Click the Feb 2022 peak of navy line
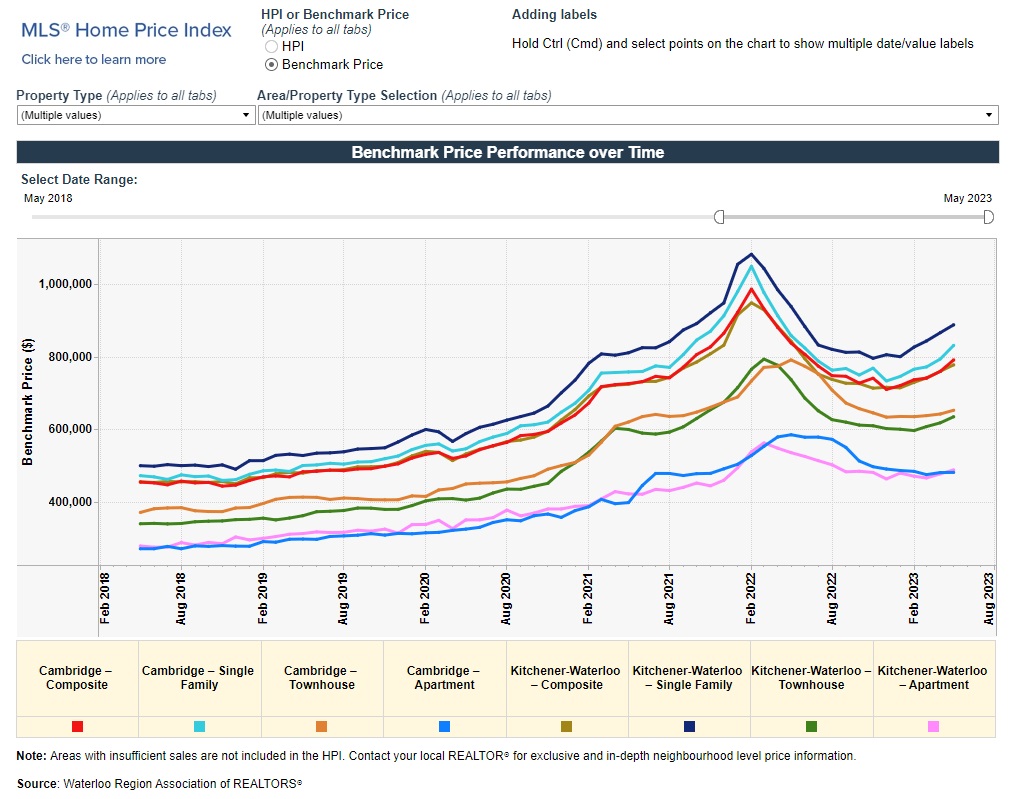The image size is (1010, 799). pos(751,254)
